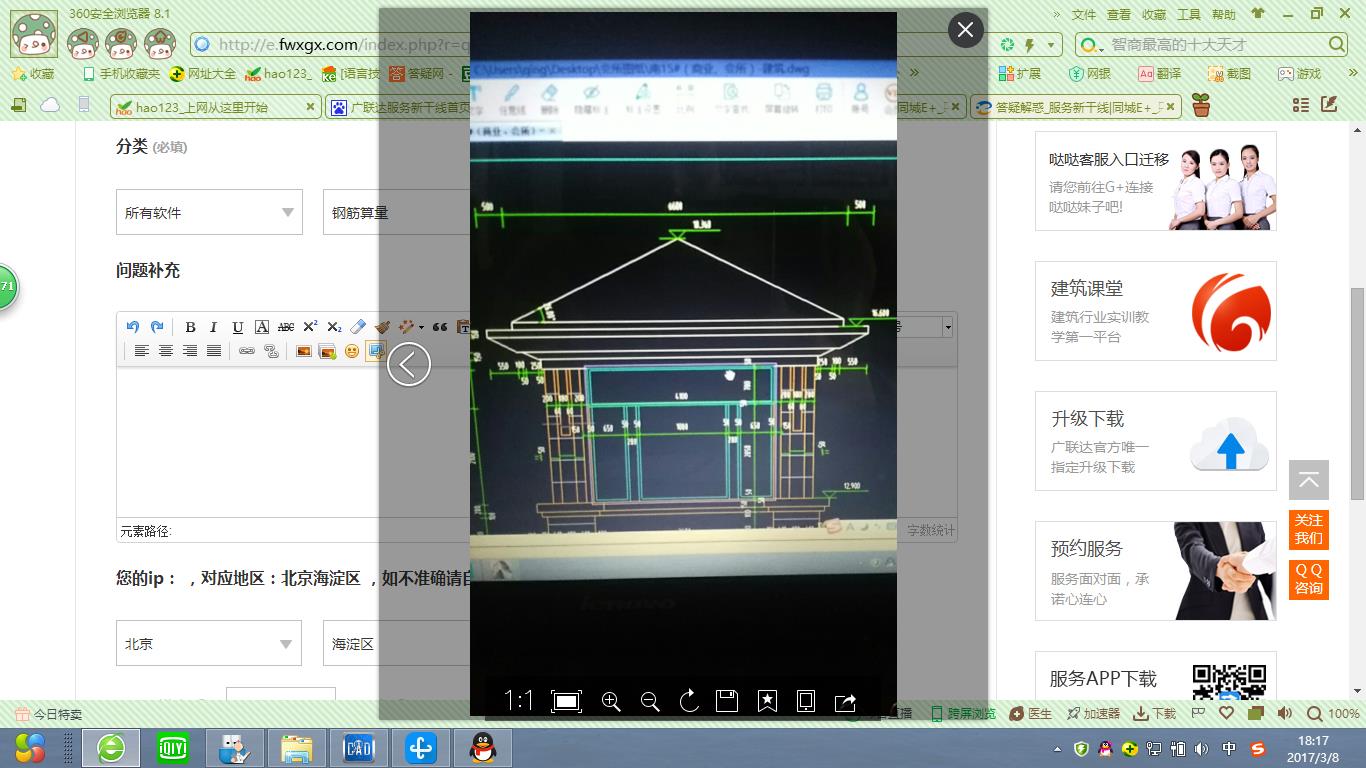Open the 海淀区 district dropdown
1366x768 pixels.
(x=397, y=644)
